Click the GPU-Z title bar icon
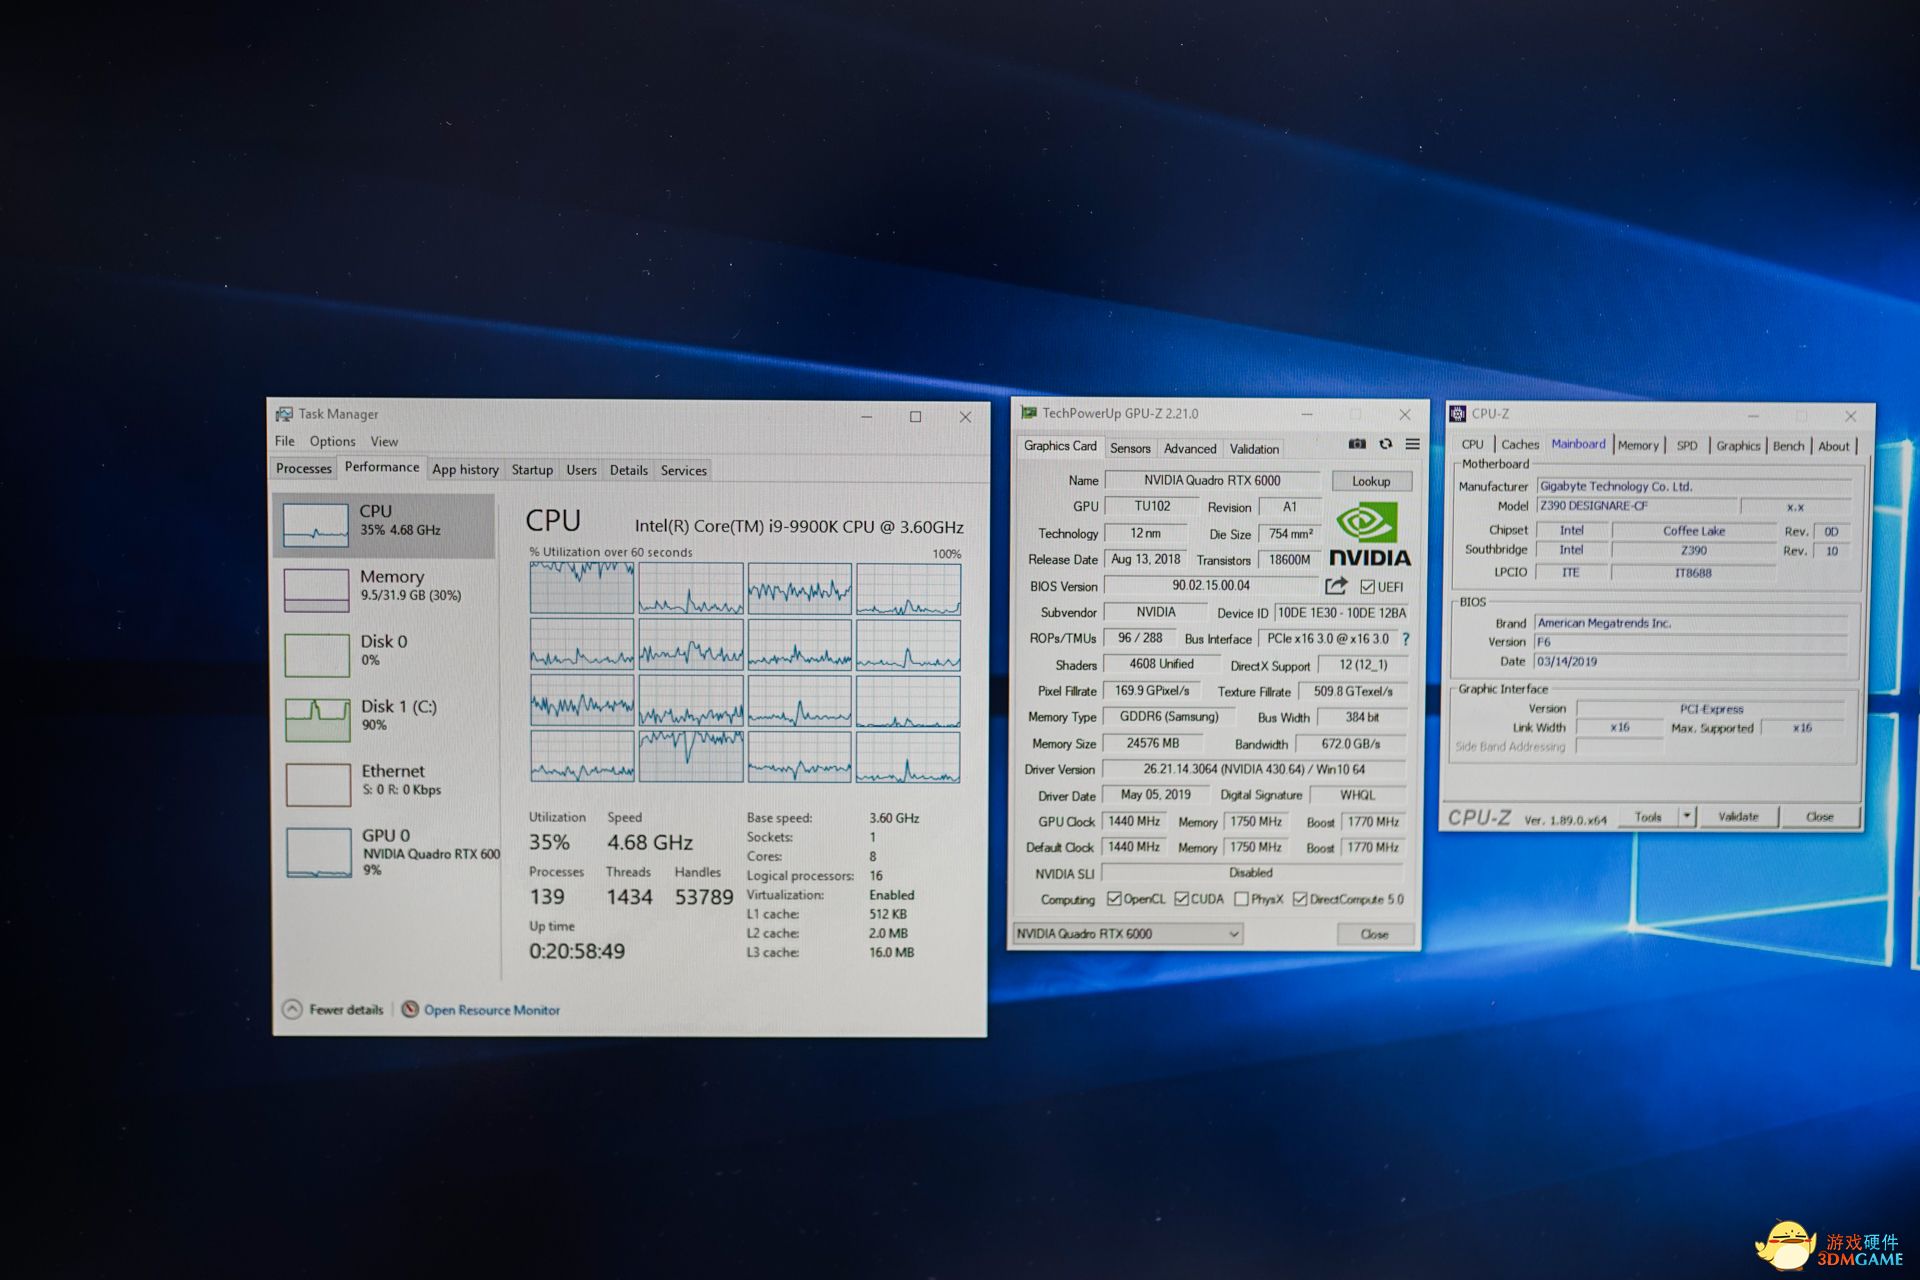1920x1280 pixels. tap(1028, 412)
